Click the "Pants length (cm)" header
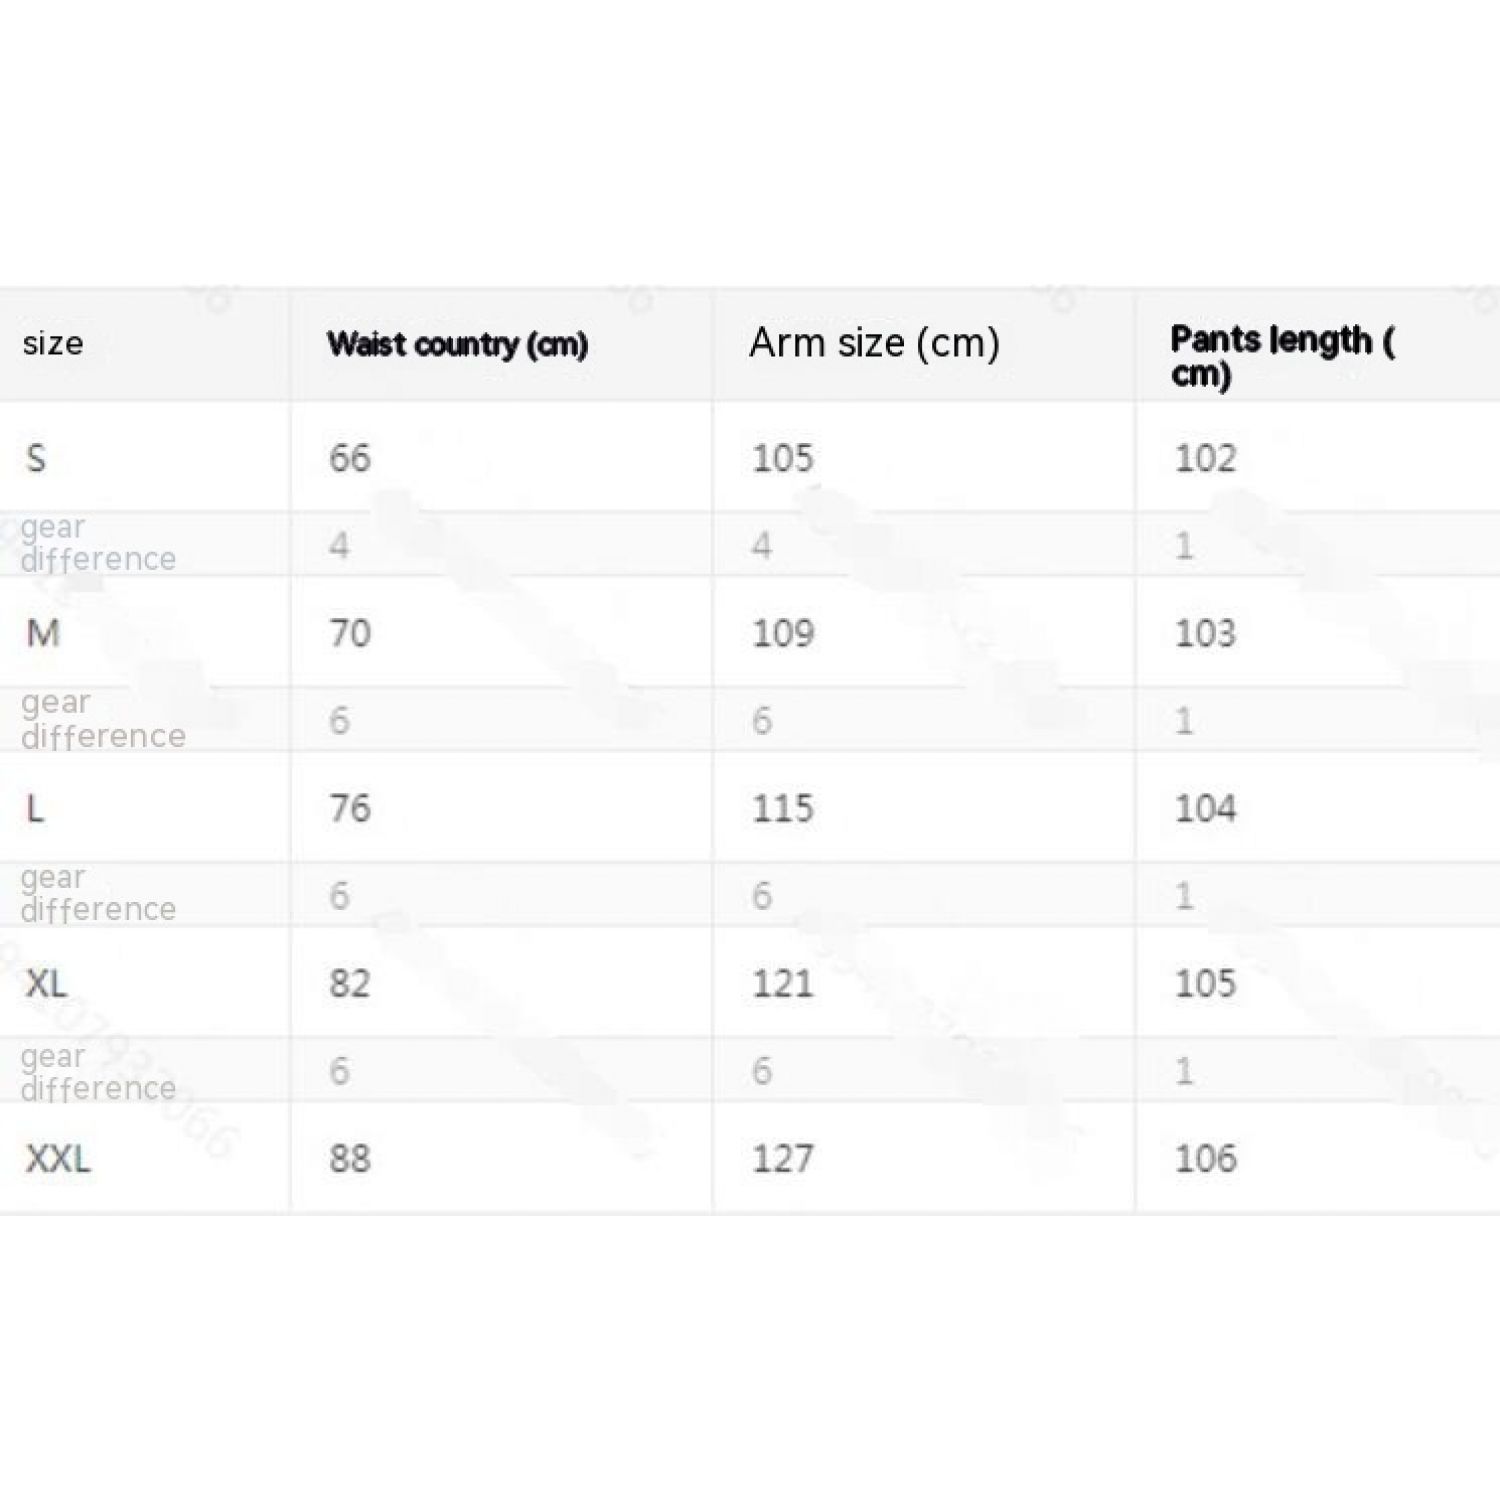 point(1281,355)
